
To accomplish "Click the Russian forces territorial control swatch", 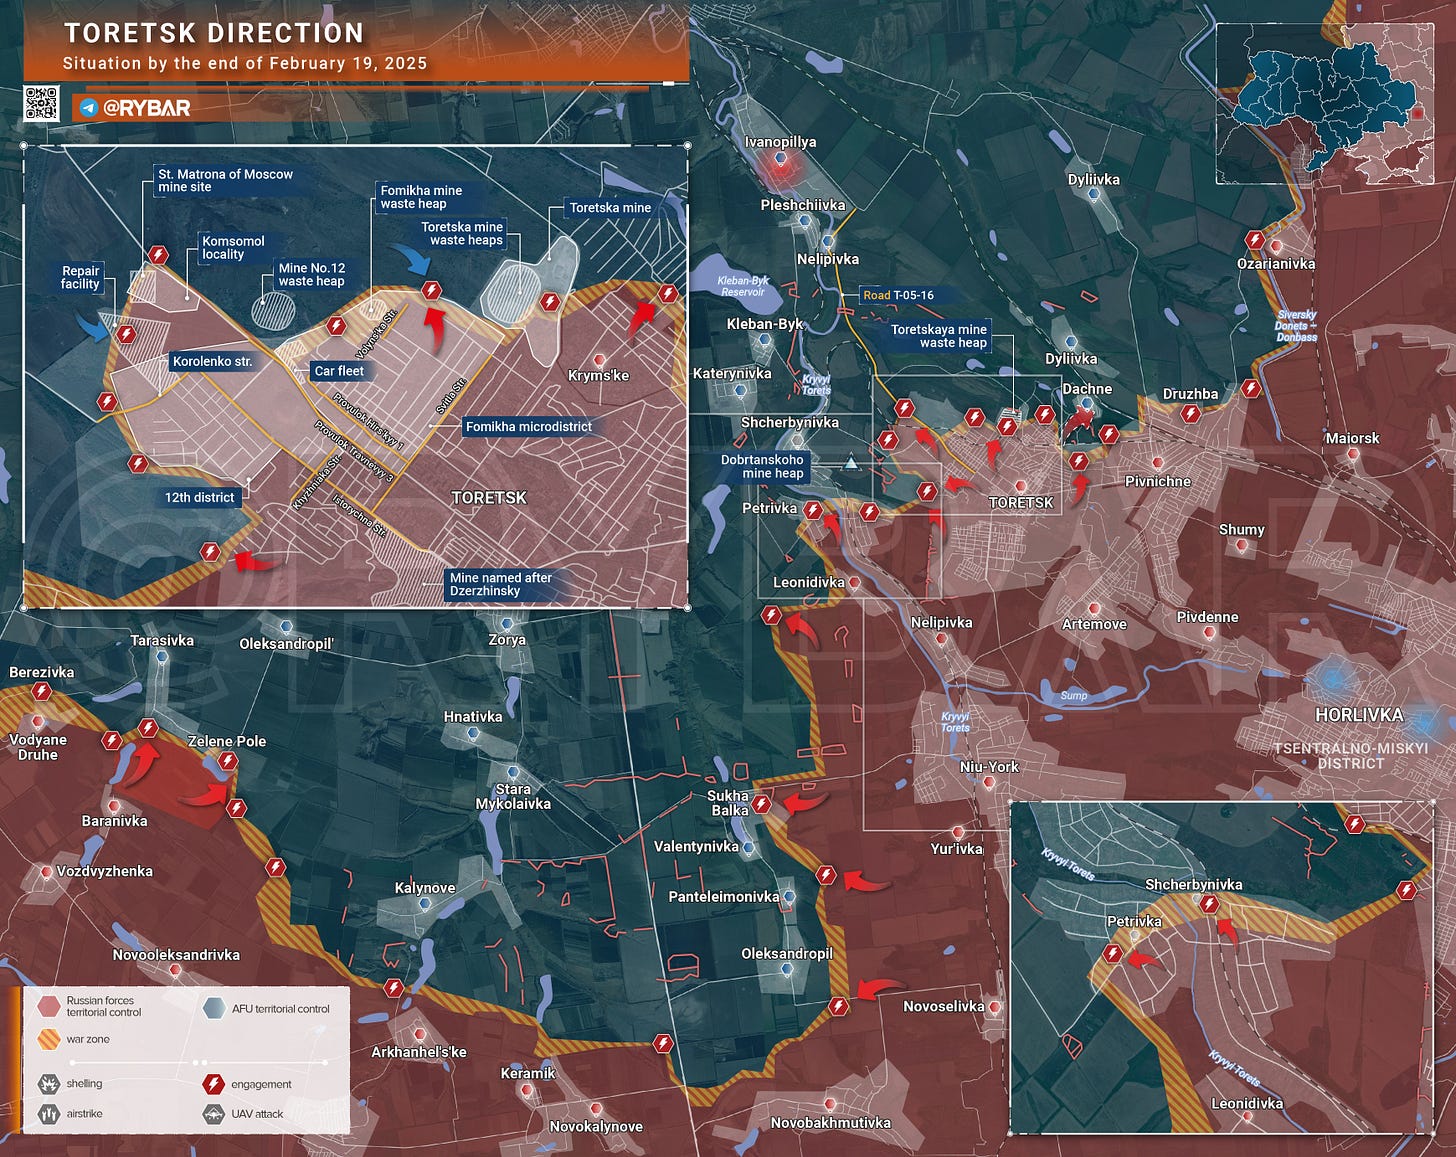I will pyautogui.click(x=49, y=1006).
